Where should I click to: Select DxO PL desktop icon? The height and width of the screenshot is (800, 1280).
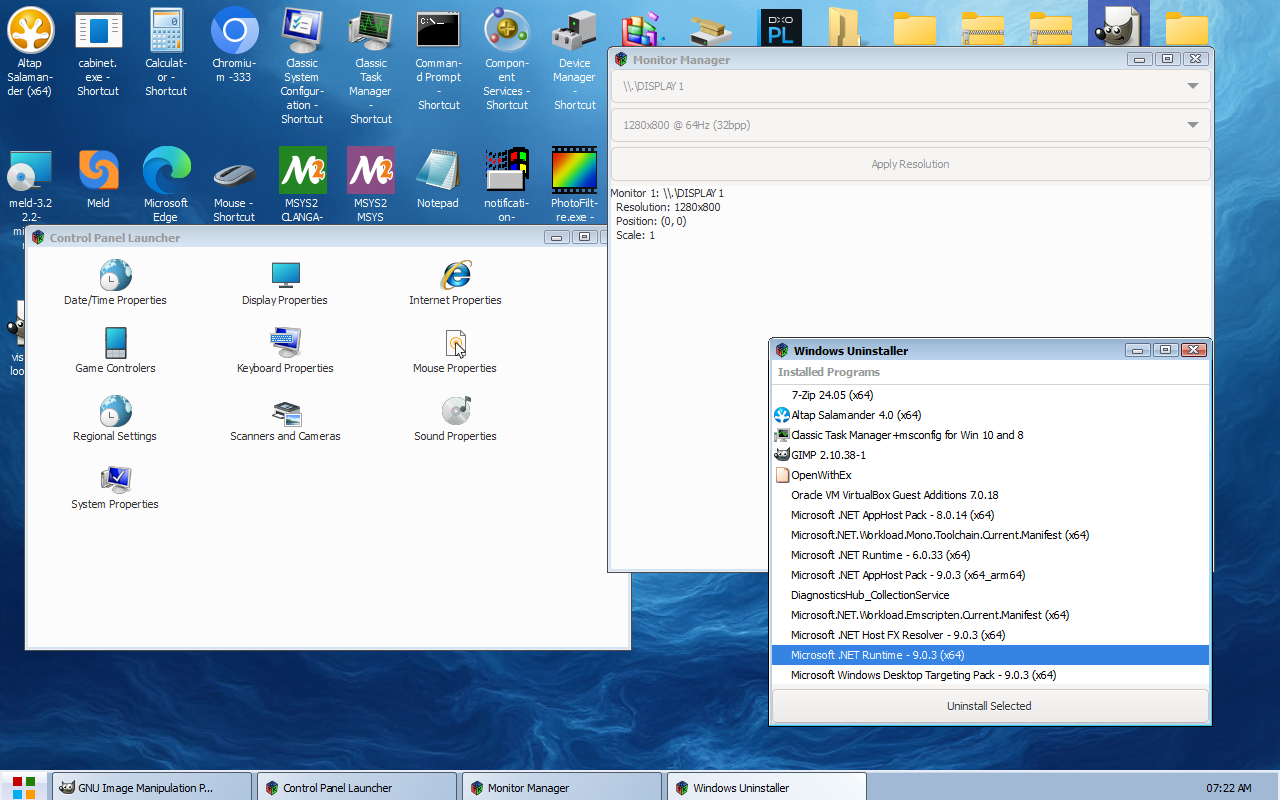pyautogui.click(x=779, y=28)
